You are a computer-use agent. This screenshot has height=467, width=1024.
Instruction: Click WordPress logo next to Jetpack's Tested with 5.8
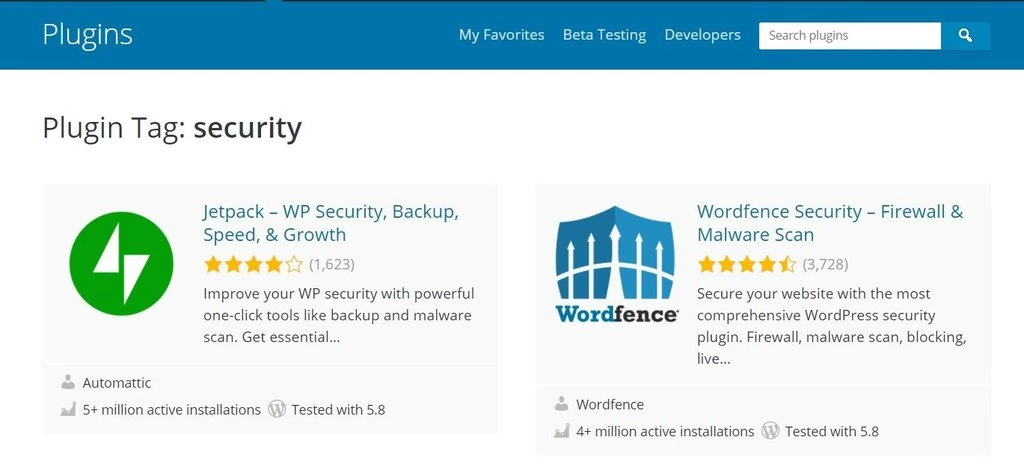point(277,409)
